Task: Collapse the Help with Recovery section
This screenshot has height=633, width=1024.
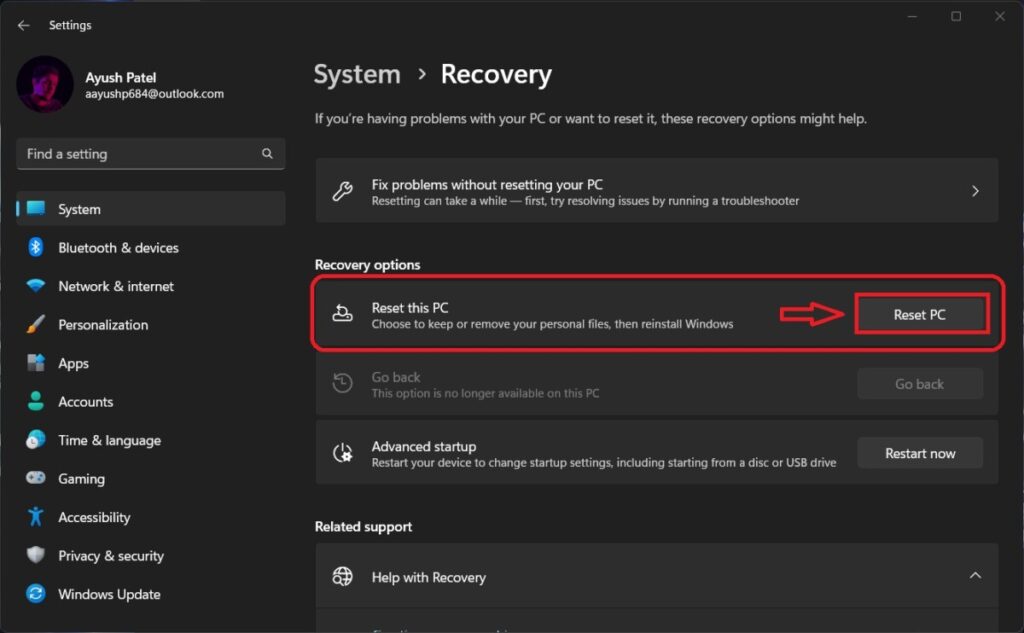Action: pos(975,577)
